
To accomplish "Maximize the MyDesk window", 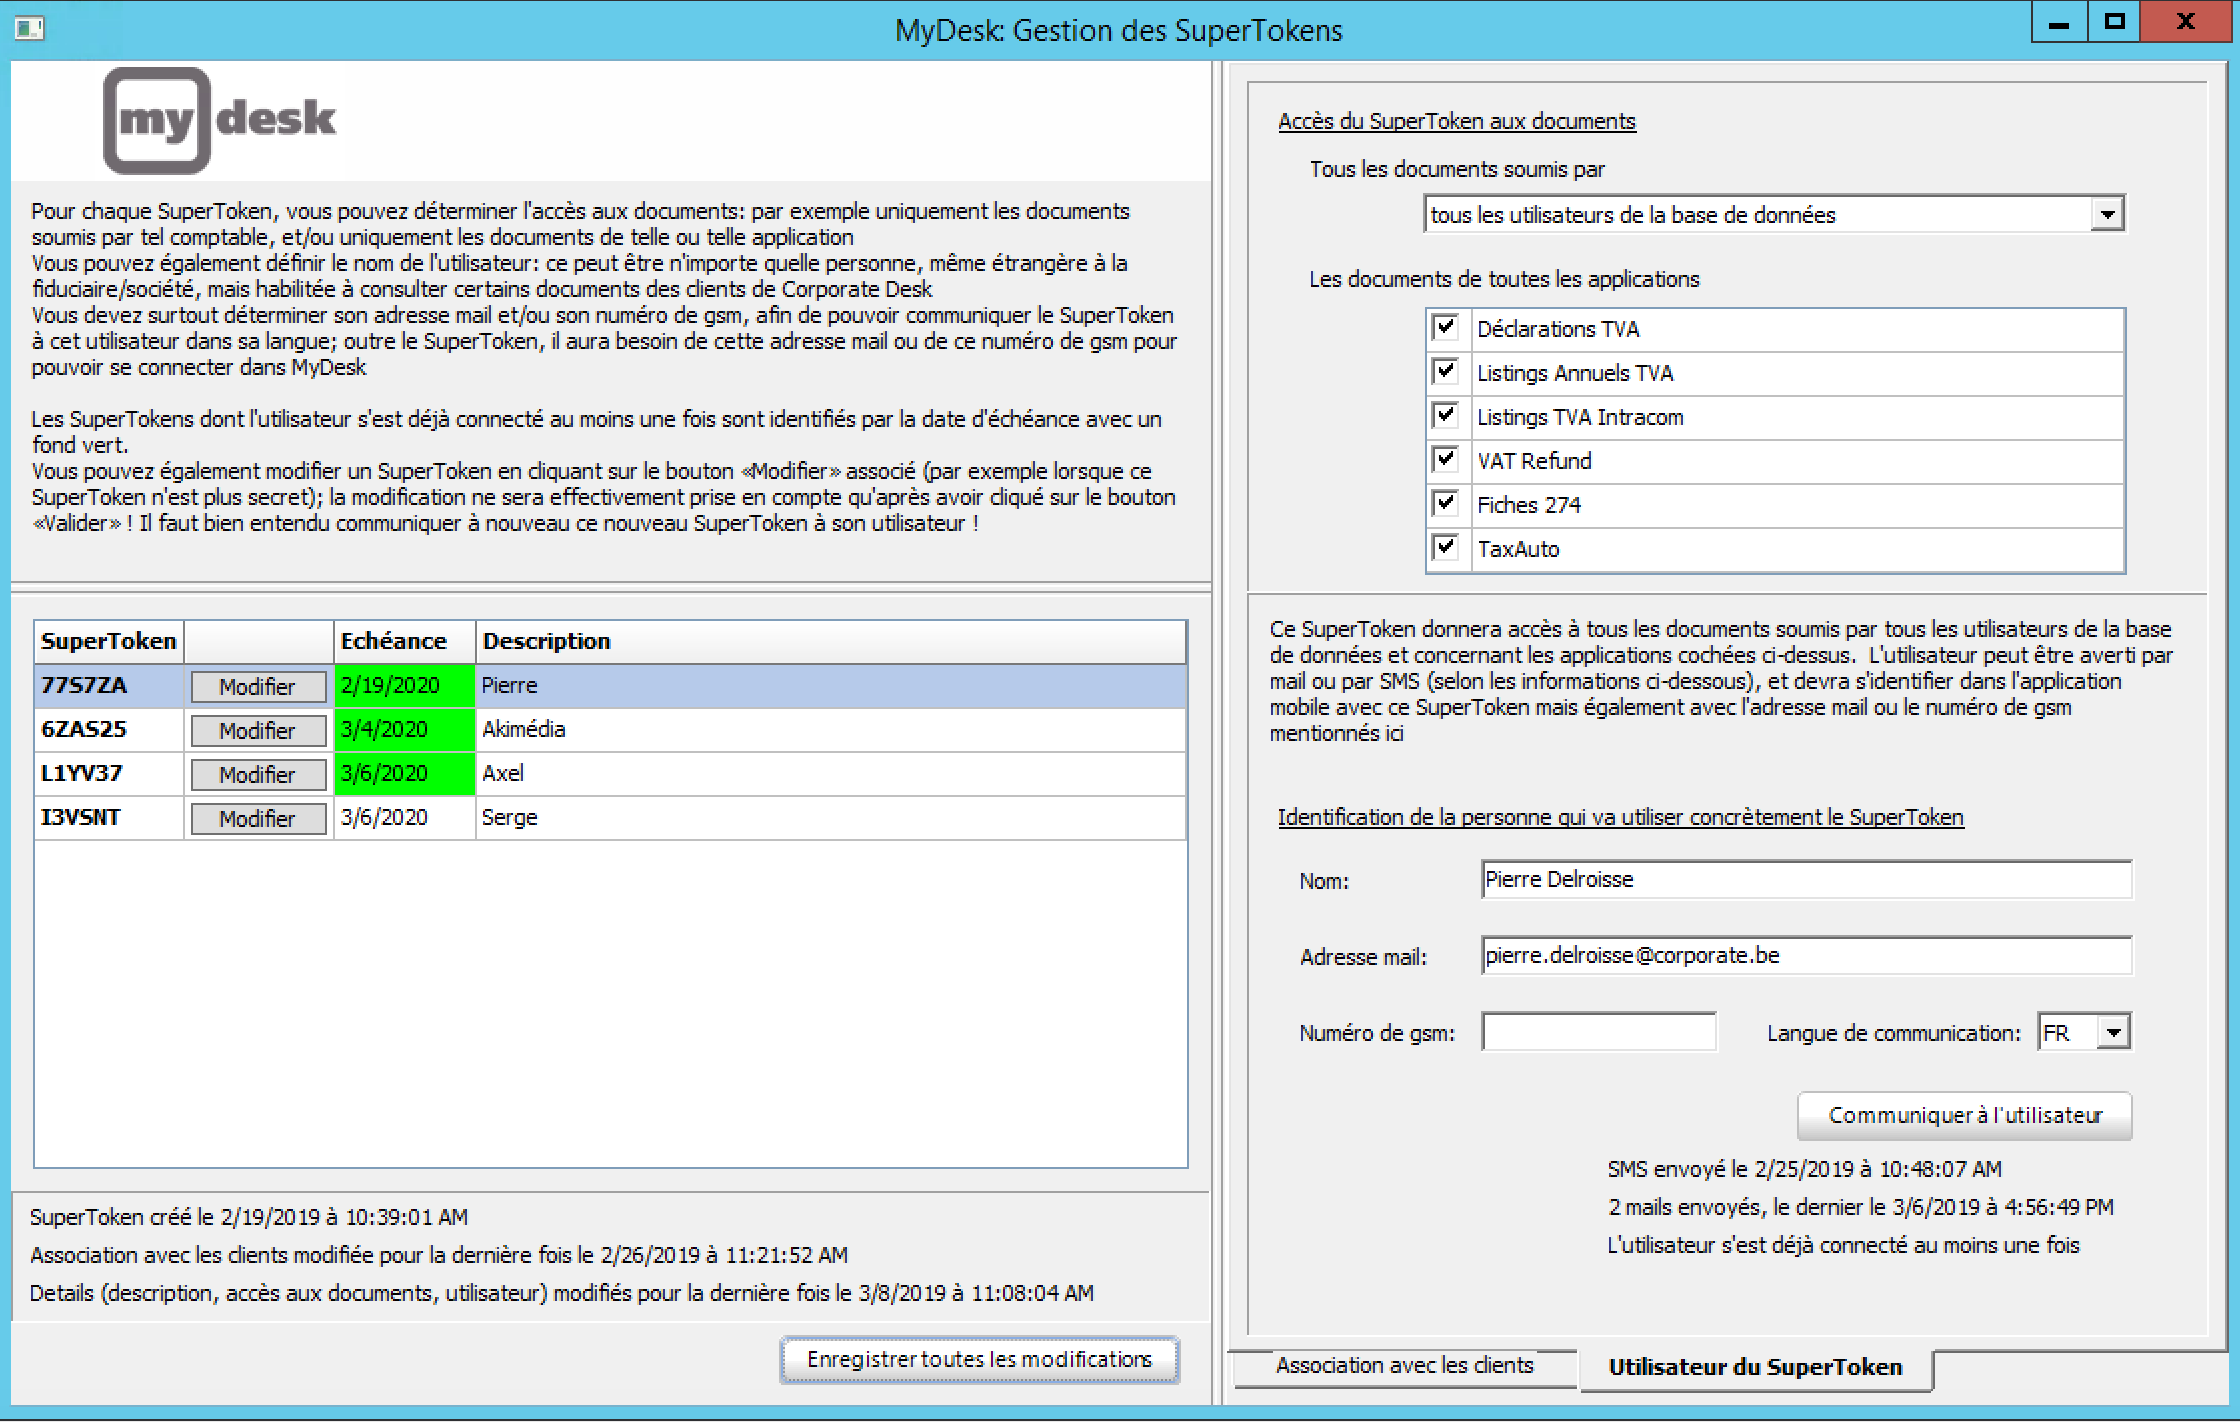I will [2114, 22].
